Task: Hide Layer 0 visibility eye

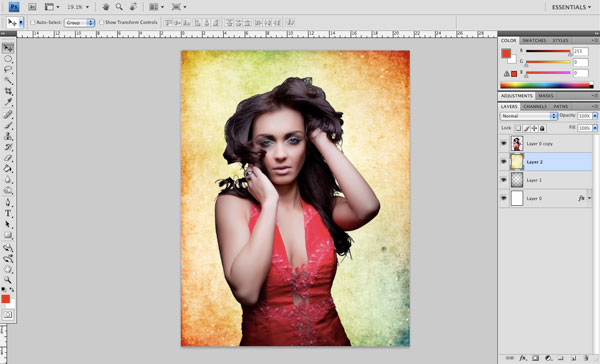Action: click(504, 198)
